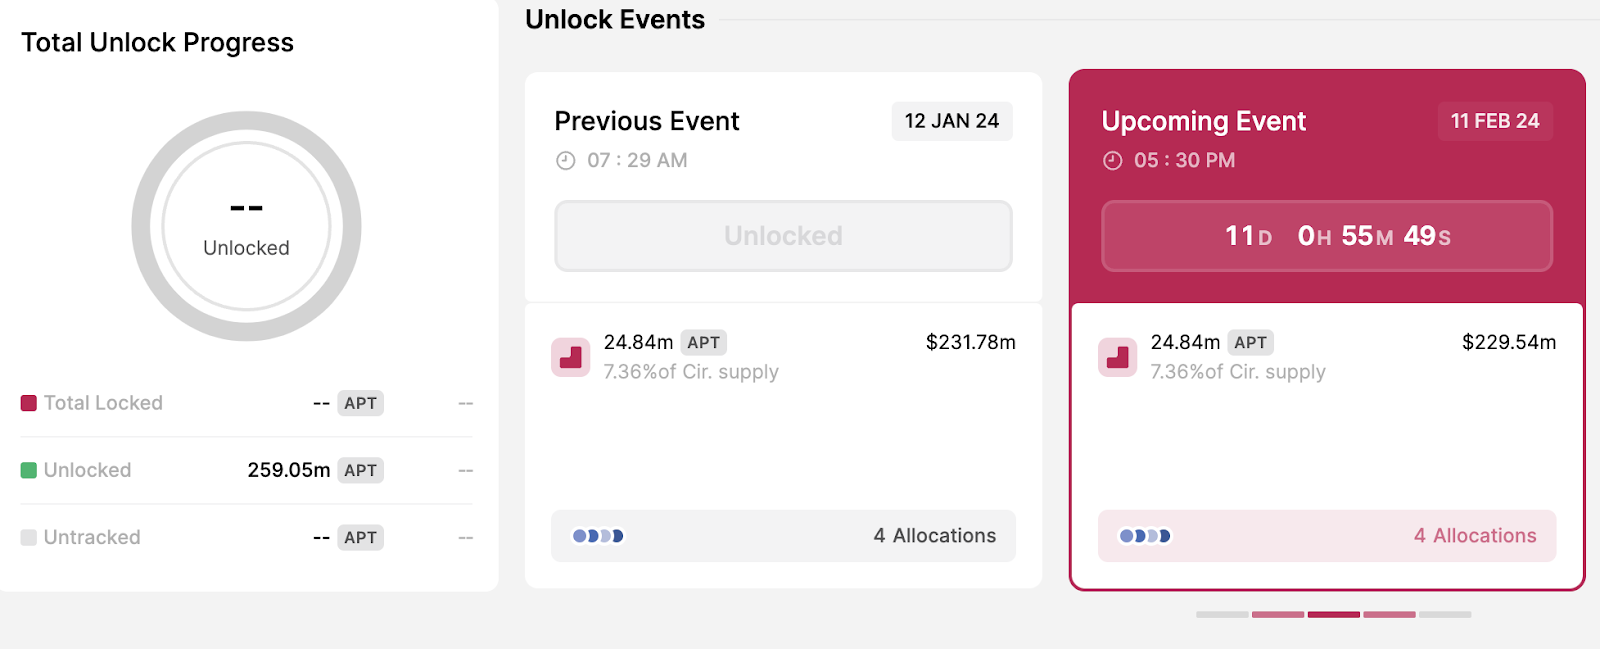Screen dimensions: 1600x649
Task: Click the clock icon beside 05:30 PM
Action: 1112,161
